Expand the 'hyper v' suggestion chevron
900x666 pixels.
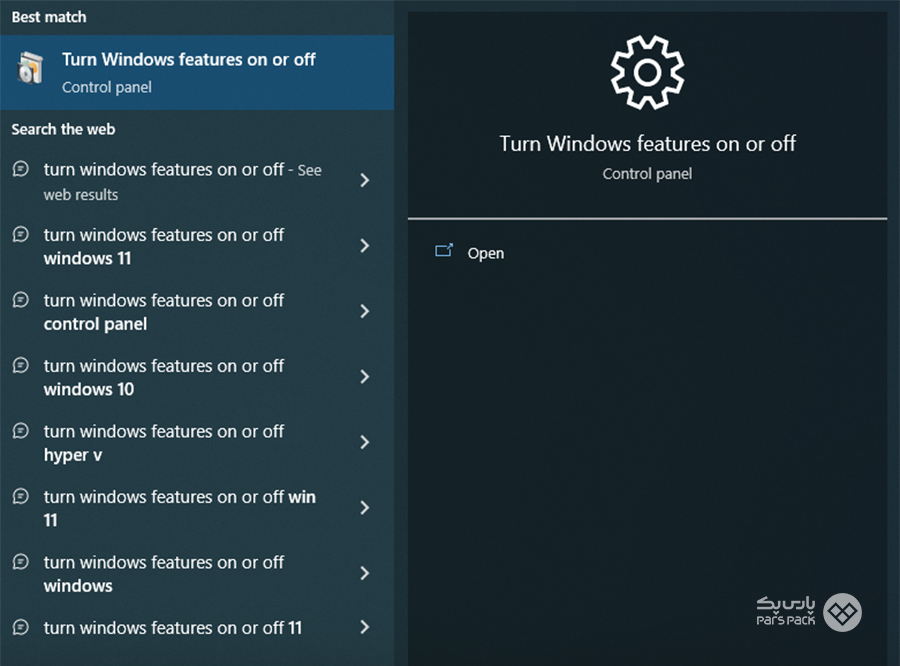364,442
